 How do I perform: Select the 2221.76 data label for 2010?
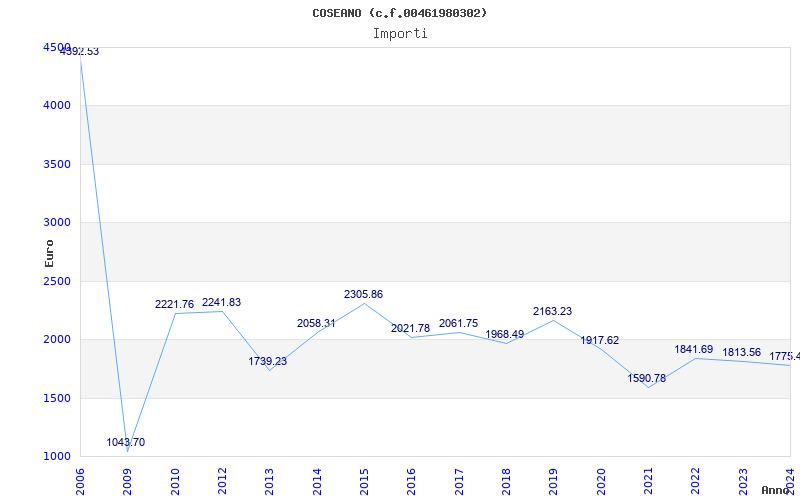point(174,305)
